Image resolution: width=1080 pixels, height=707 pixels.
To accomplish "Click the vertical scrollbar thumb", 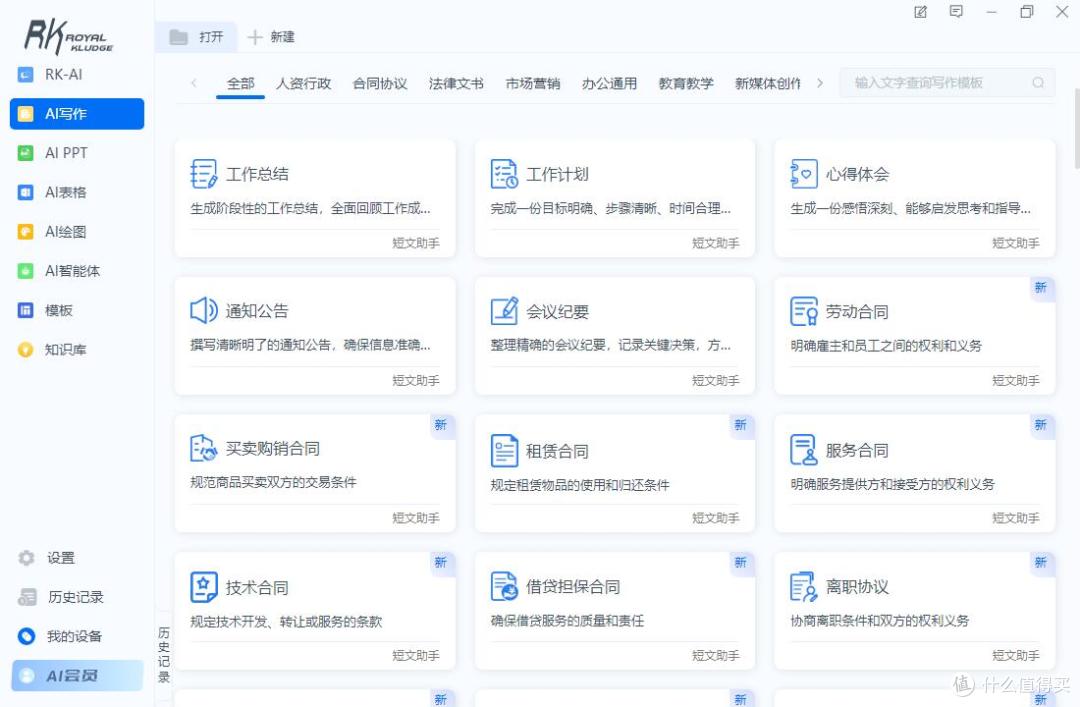I will 1077,128.
